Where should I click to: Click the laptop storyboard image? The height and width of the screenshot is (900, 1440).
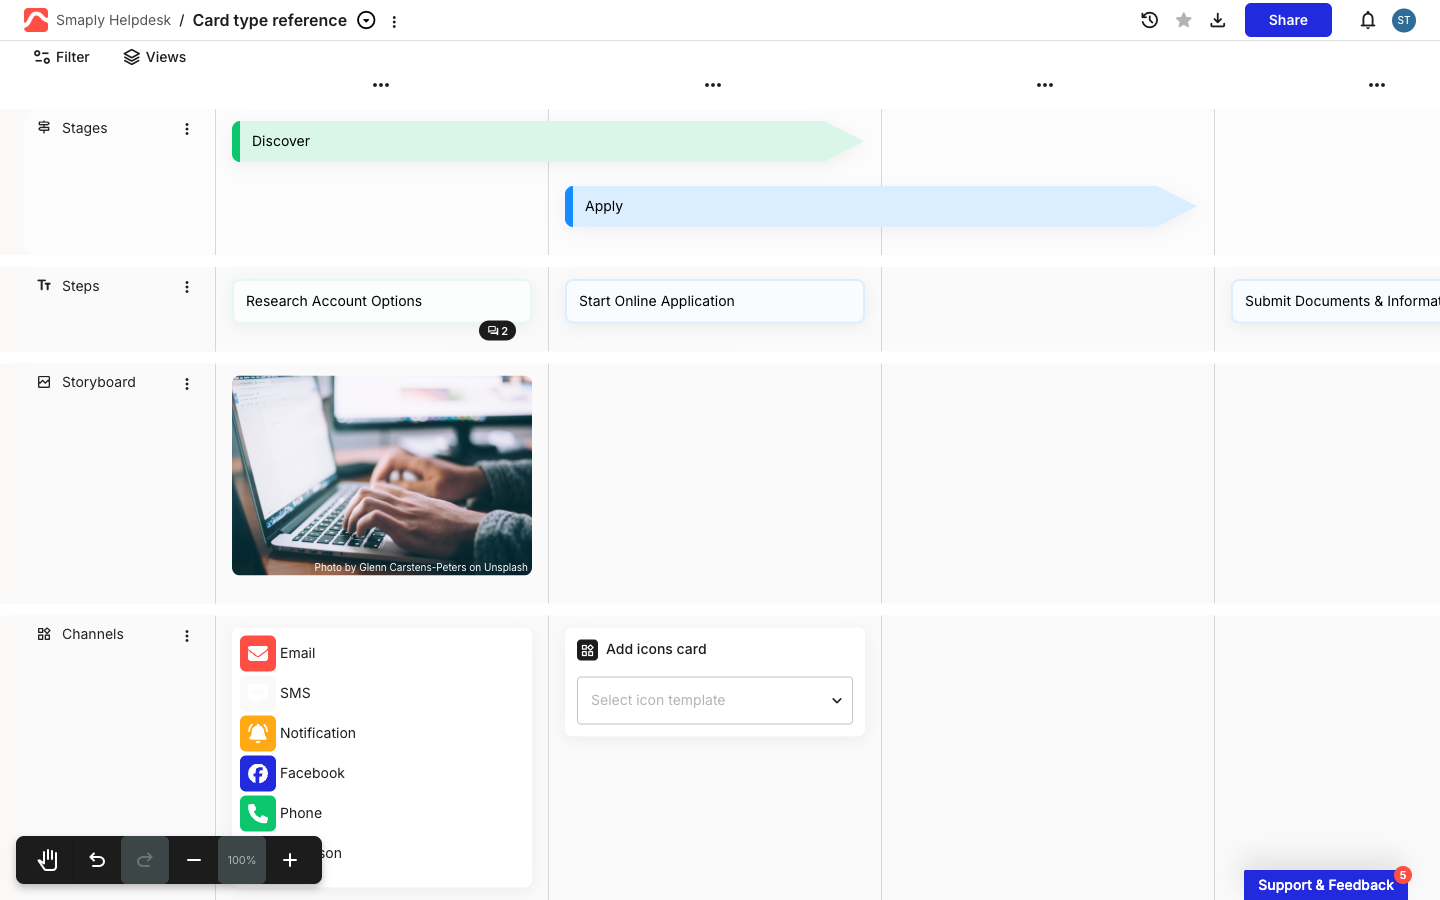pyautogui.click(x=382, y=476)
